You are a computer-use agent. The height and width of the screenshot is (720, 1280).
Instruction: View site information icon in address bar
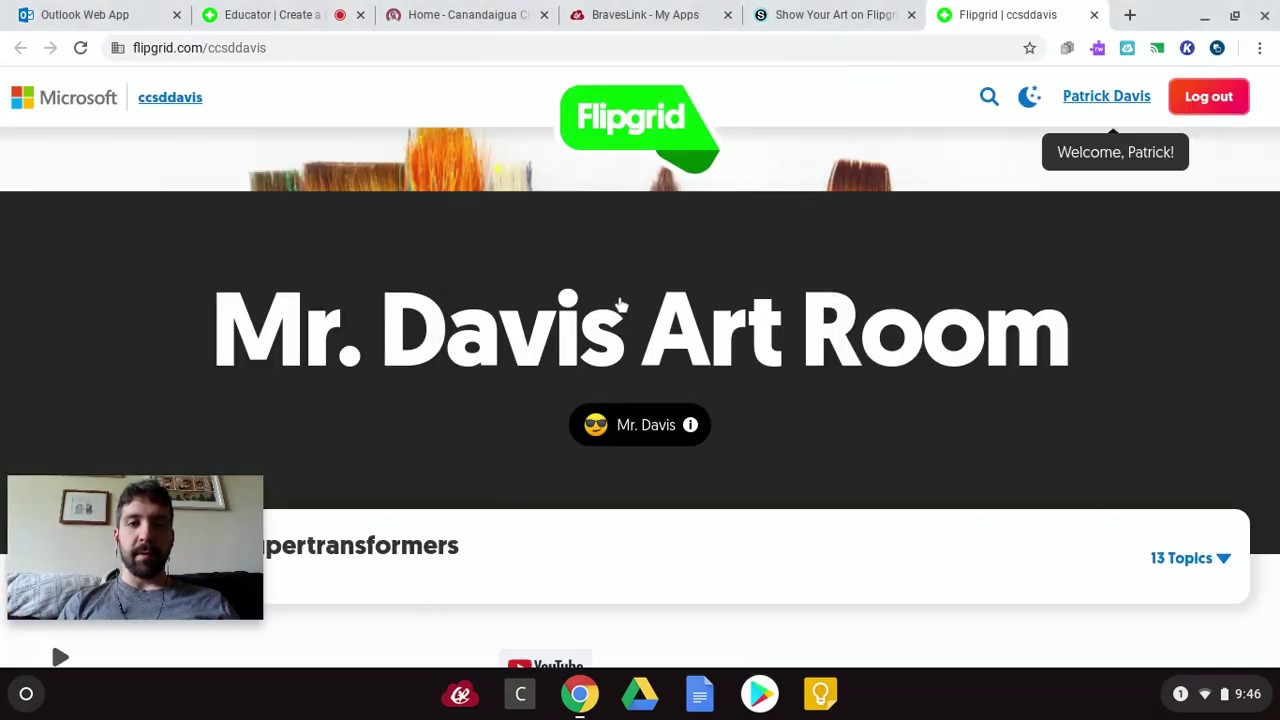pos(118,48)
